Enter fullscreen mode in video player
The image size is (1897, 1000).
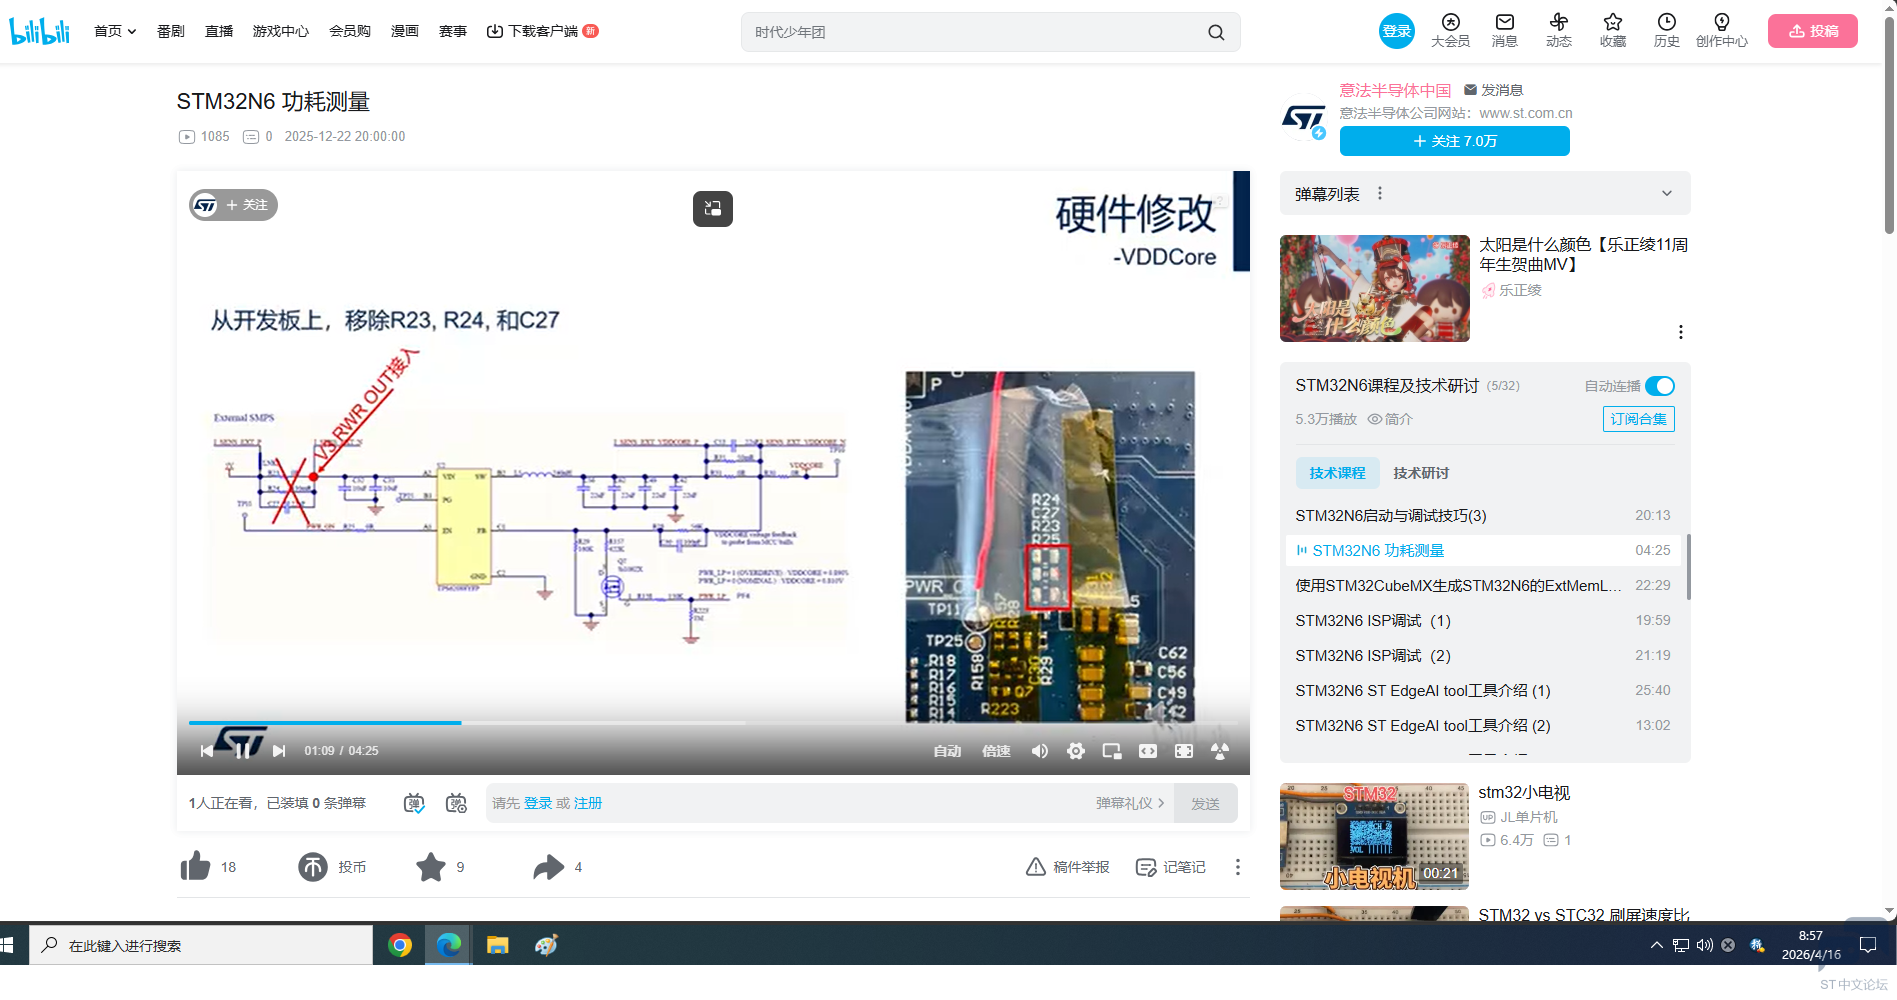point(1184,751)
